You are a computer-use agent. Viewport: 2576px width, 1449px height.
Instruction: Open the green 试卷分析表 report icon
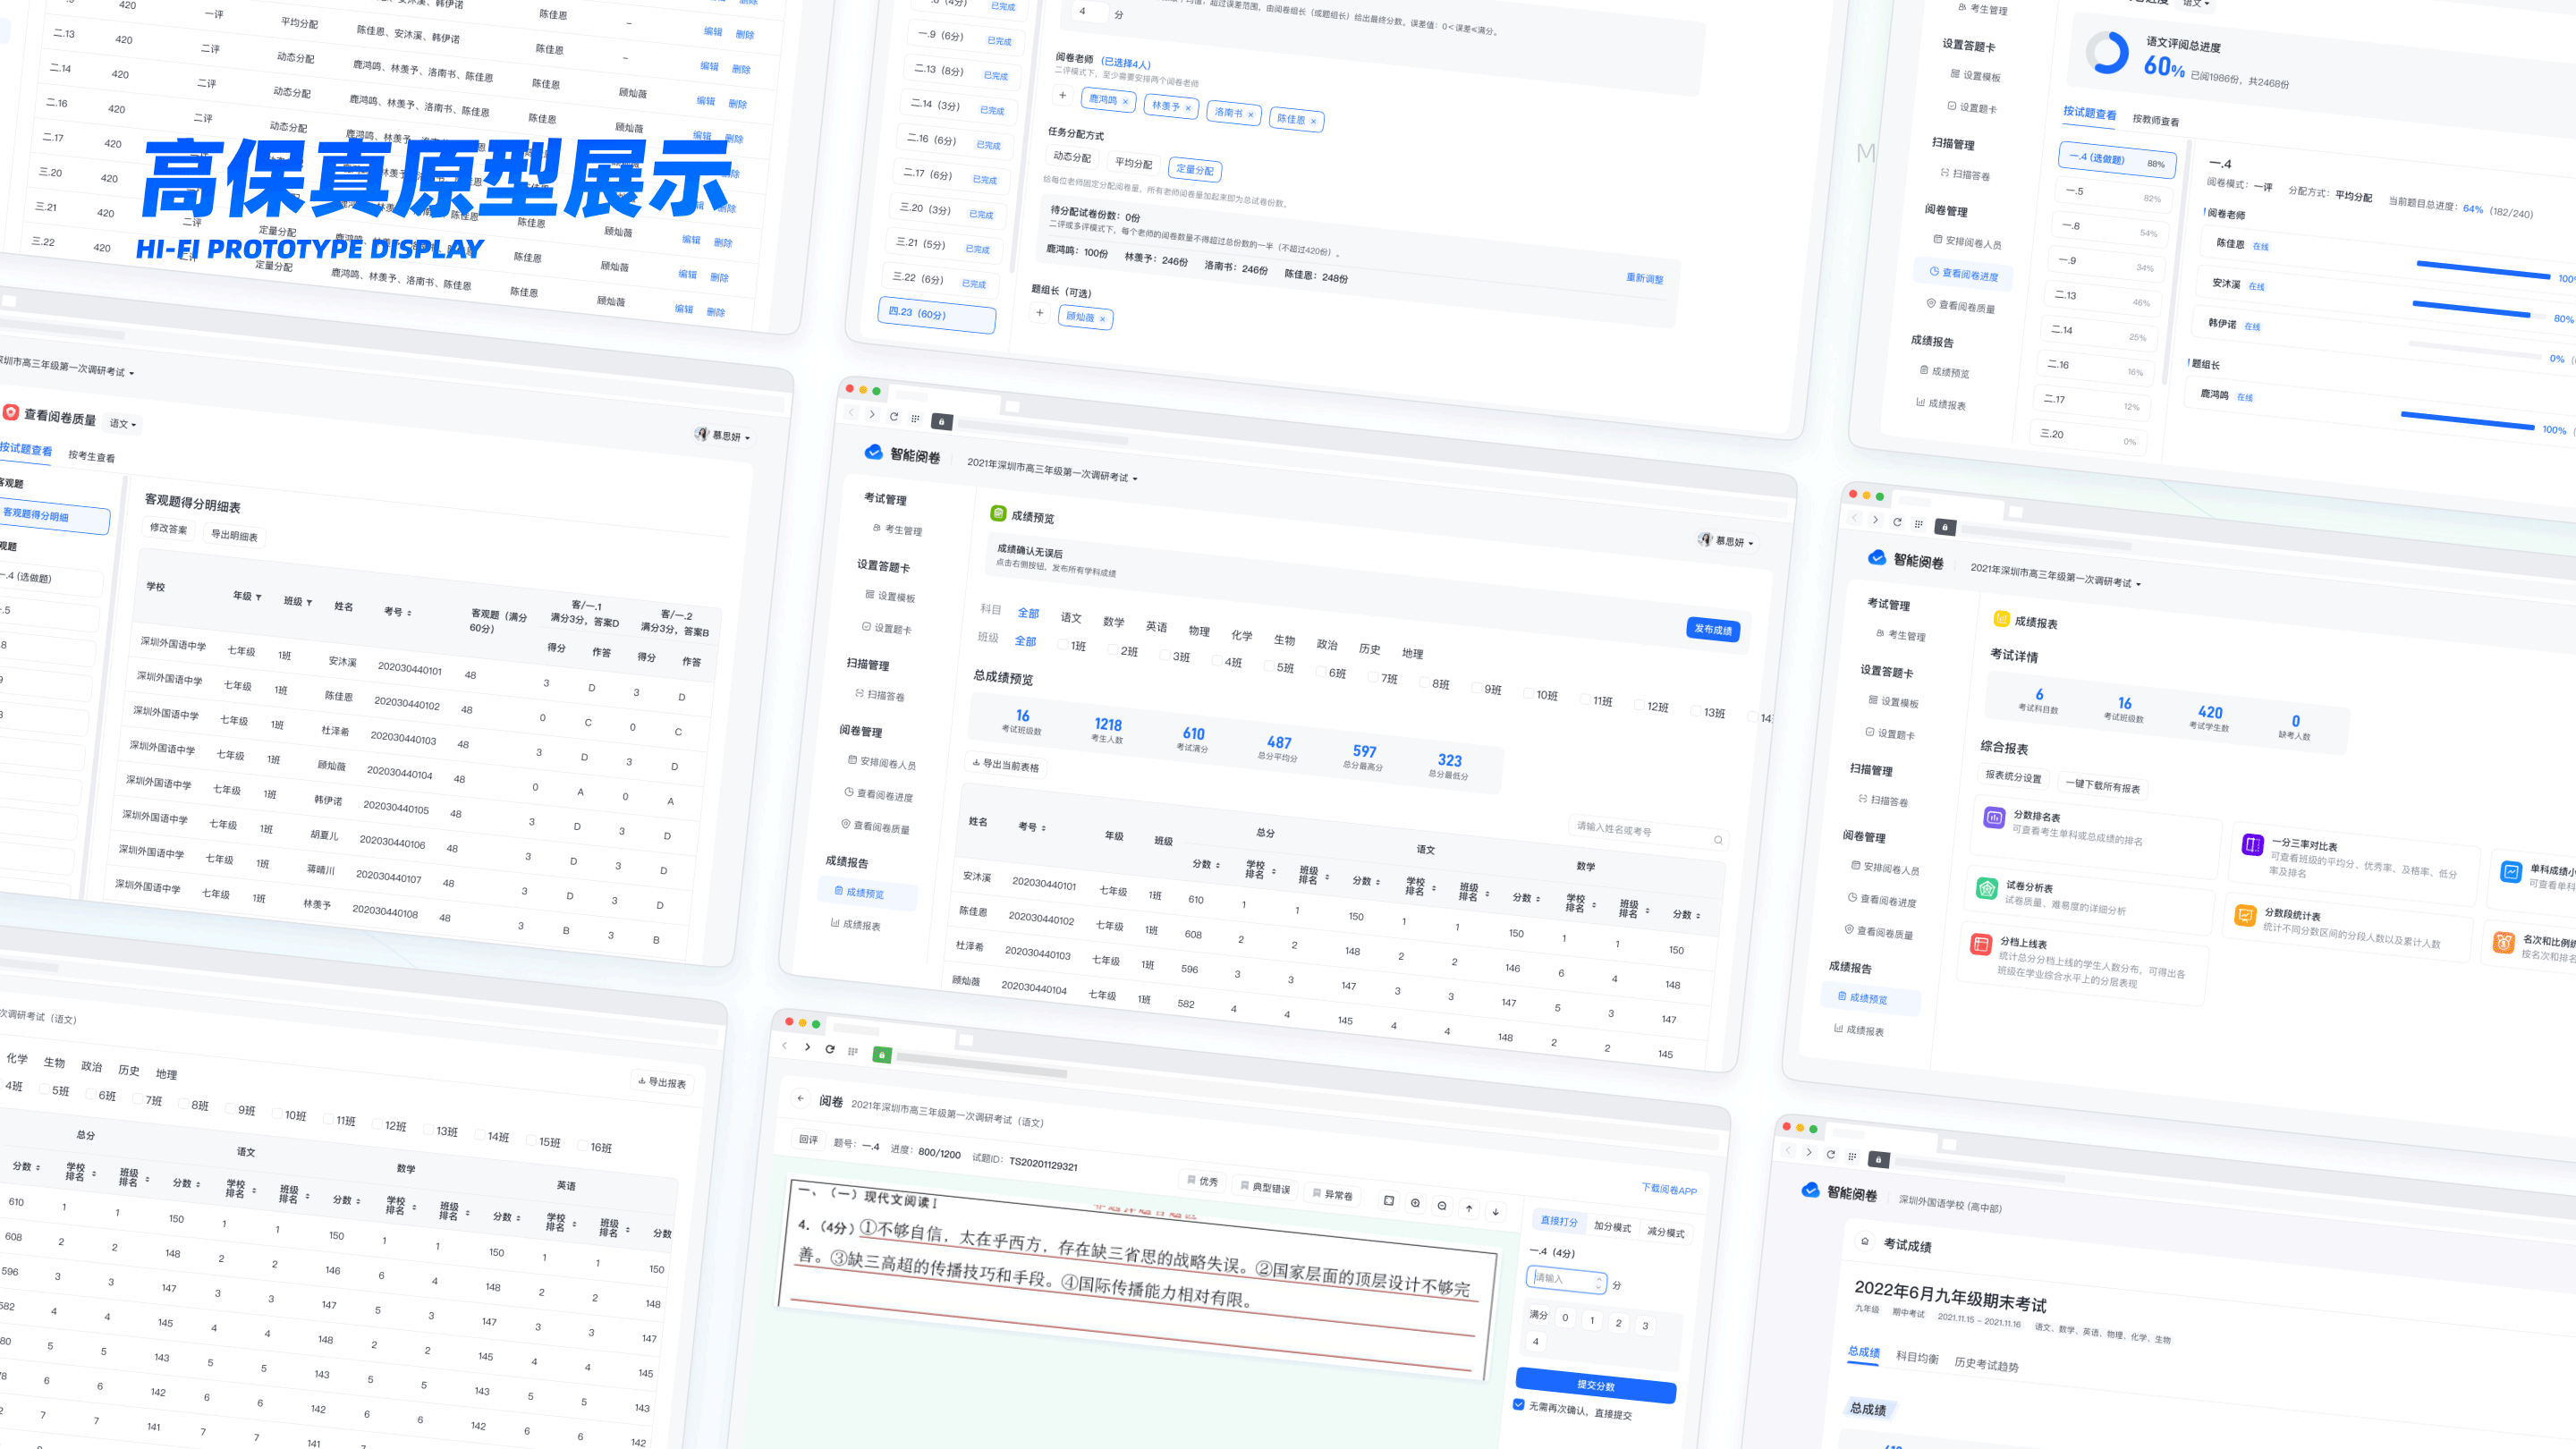[x=1987, y=889]
